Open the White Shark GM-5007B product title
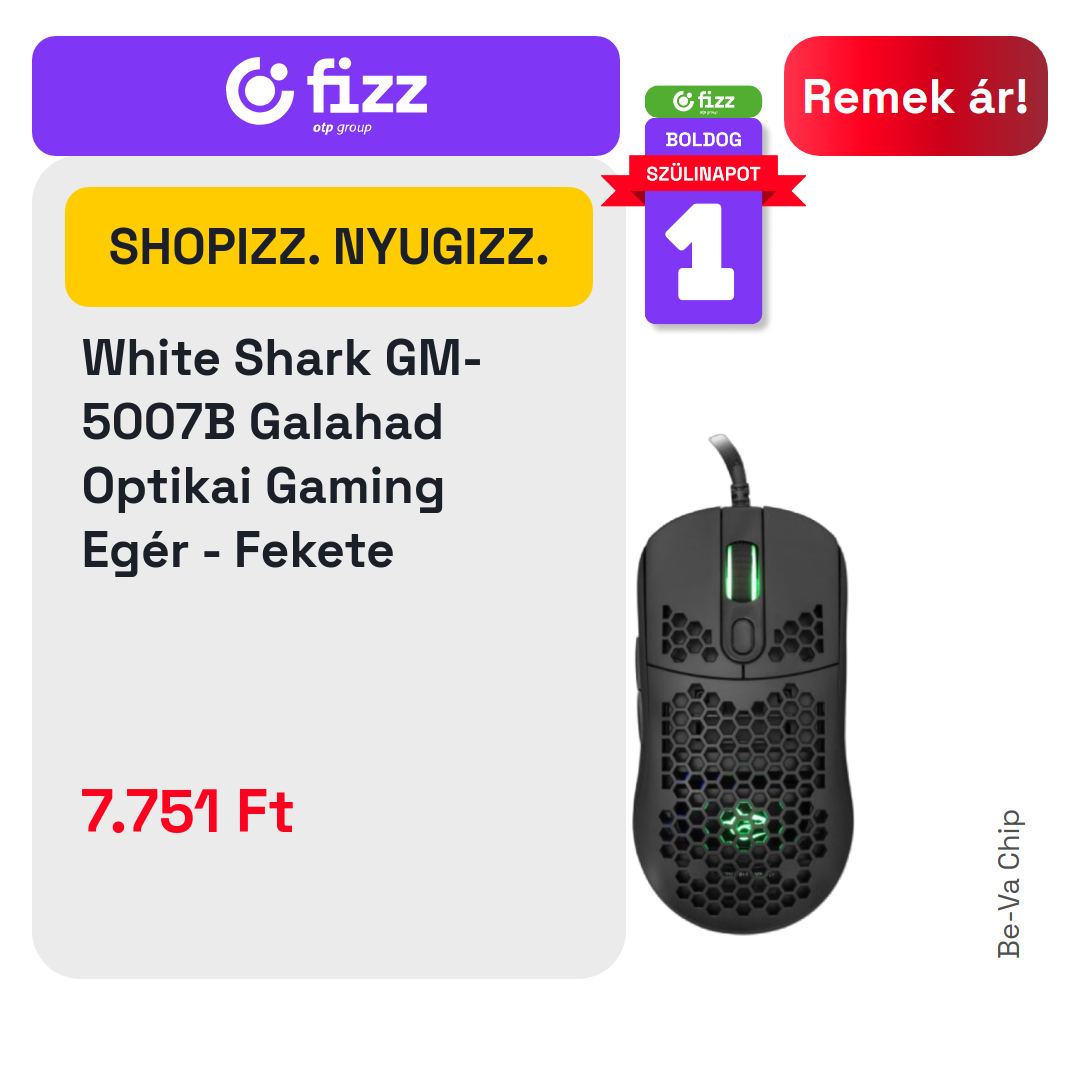 (281, 454)
